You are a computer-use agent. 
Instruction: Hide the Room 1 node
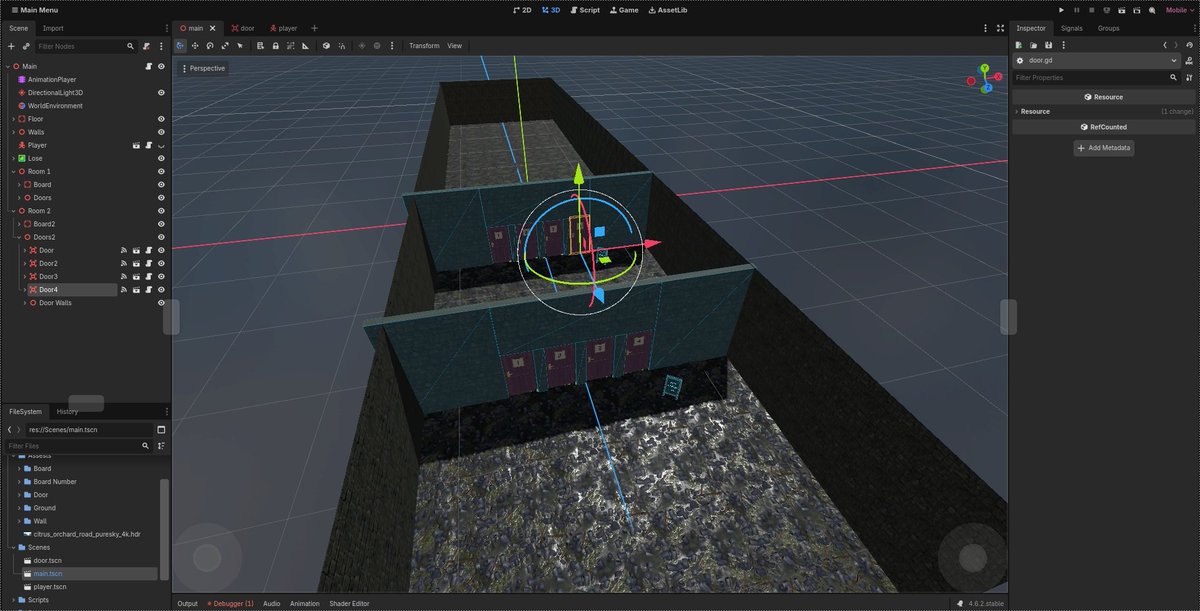pyautogui.click(x=161, y=172)
